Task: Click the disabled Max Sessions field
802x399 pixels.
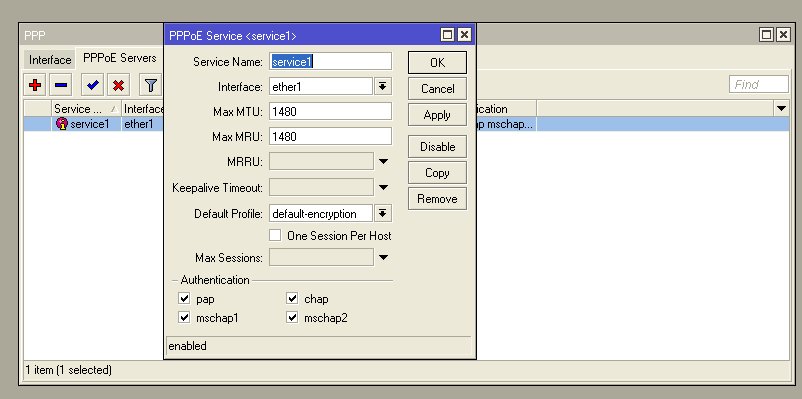Action: 321,257
